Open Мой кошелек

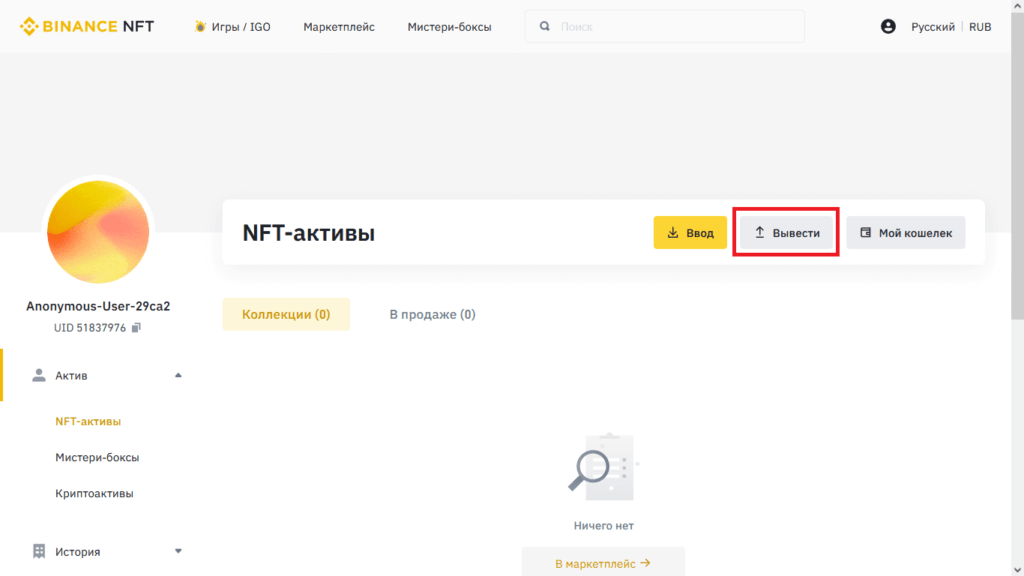pos(905,233)
